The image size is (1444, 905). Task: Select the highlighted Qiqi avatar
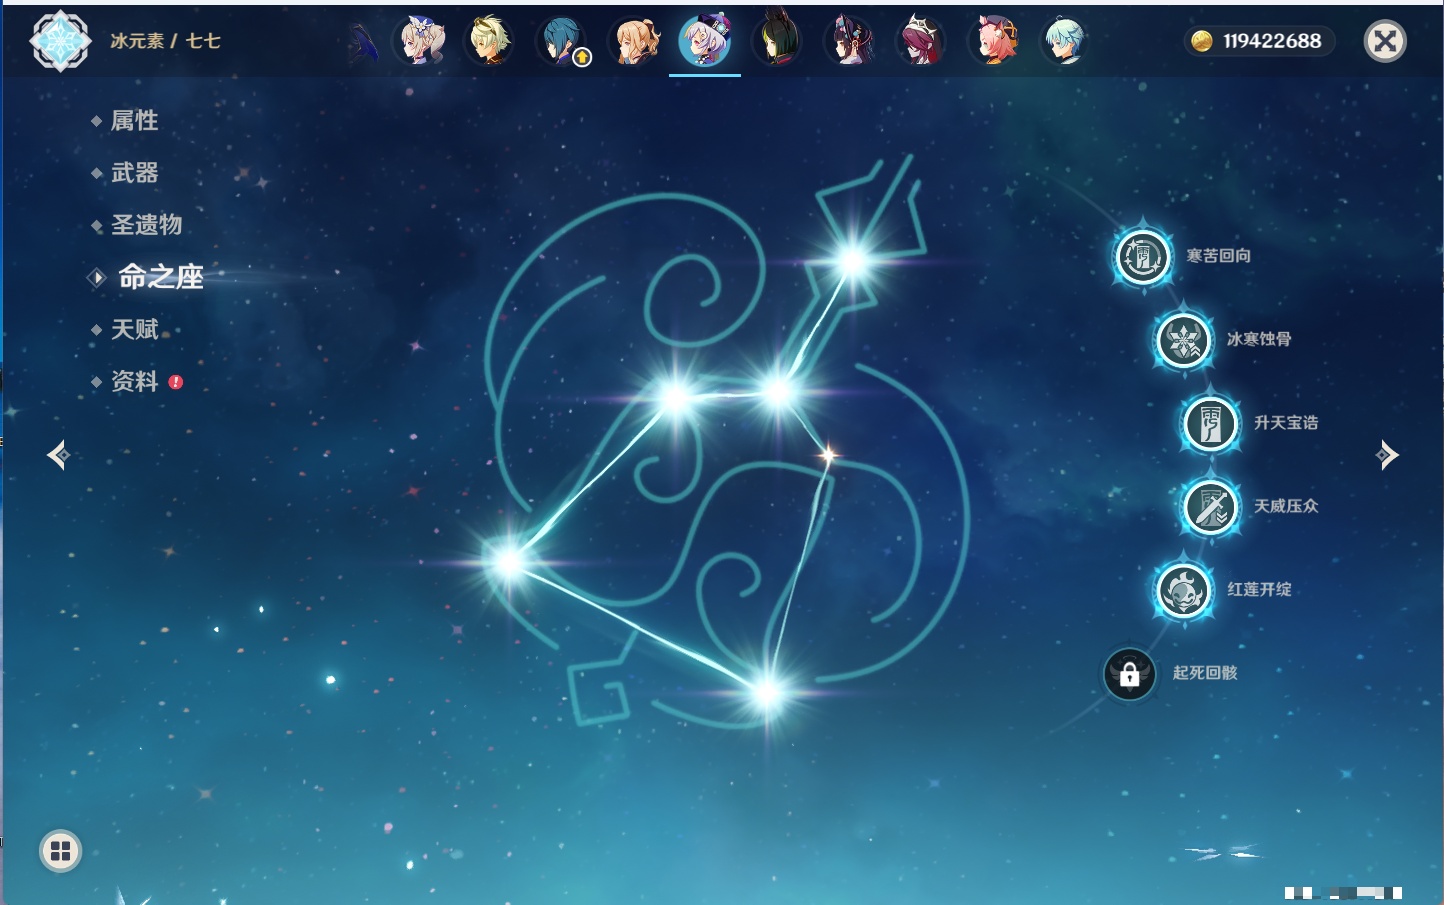click(705, 41)
